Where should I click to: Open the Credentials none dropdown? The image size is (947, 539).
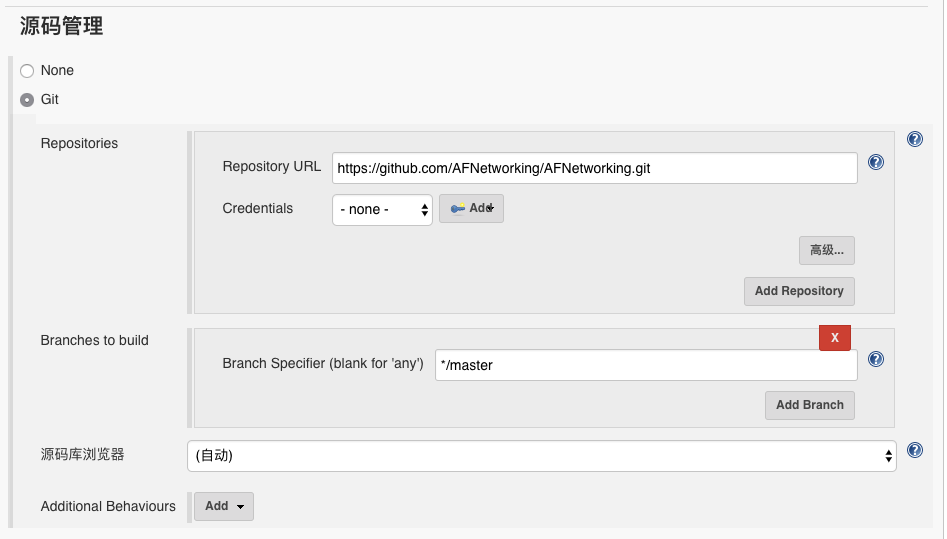[x=382, y=210]
